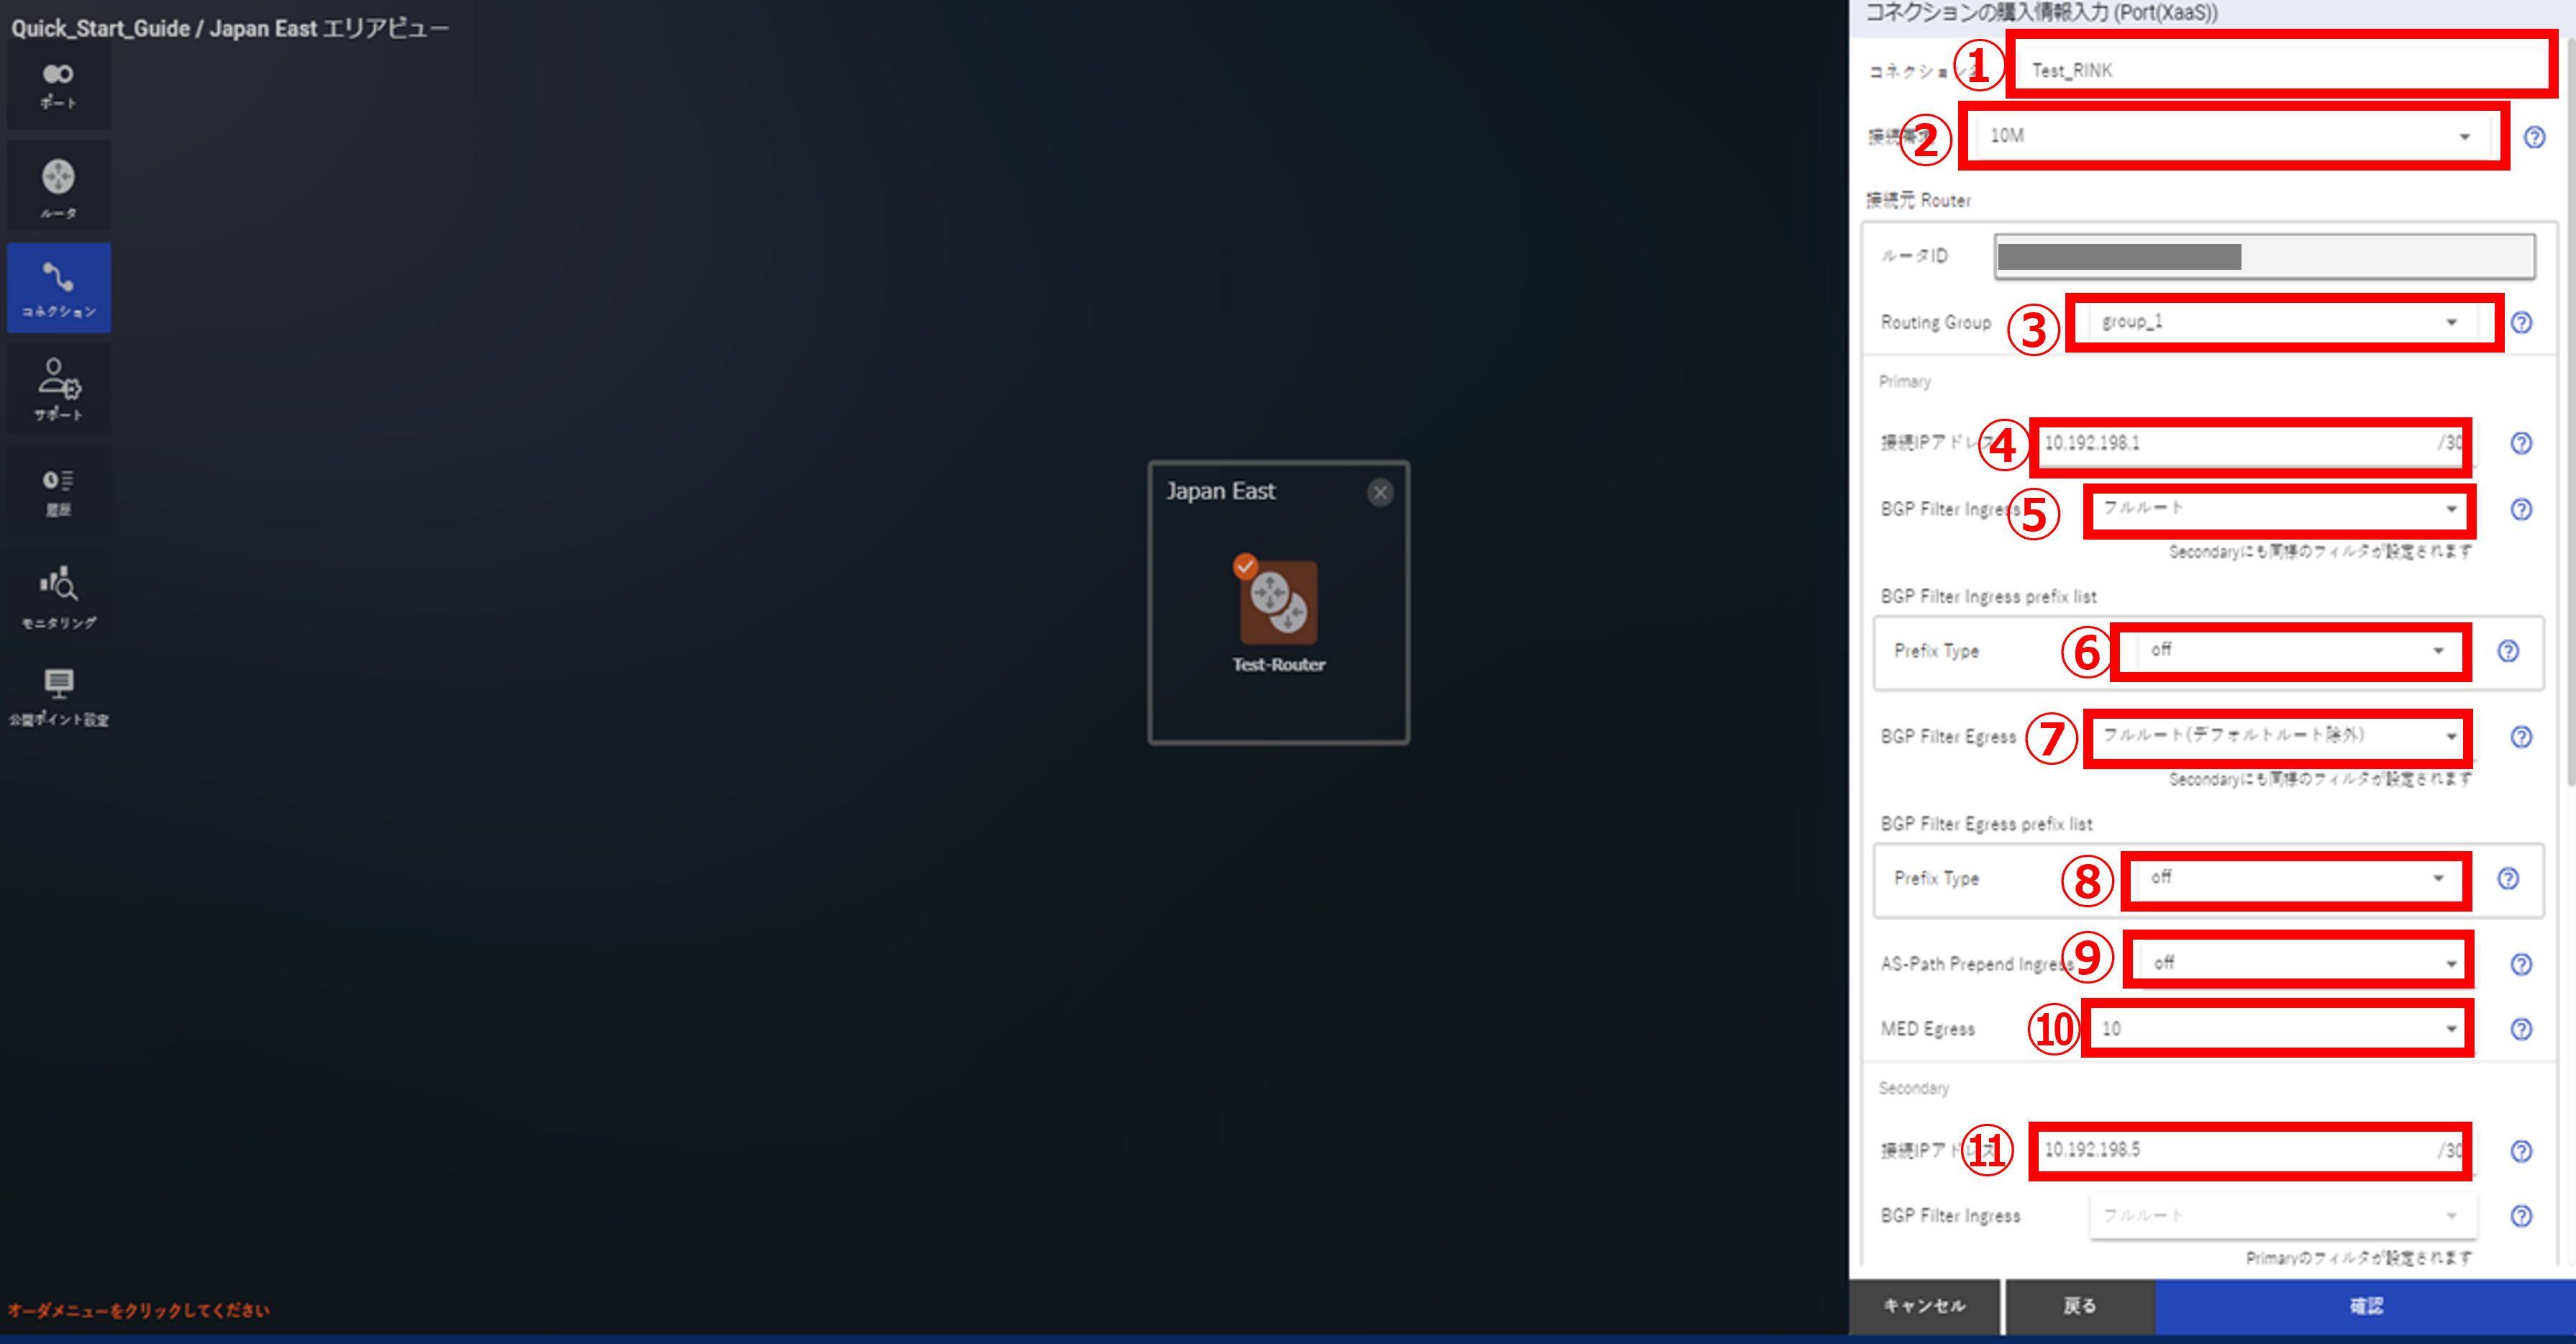This screenshot has width=2576, height=1344.
Task: Close the Japan East area panel
Action: [1380, 492]
